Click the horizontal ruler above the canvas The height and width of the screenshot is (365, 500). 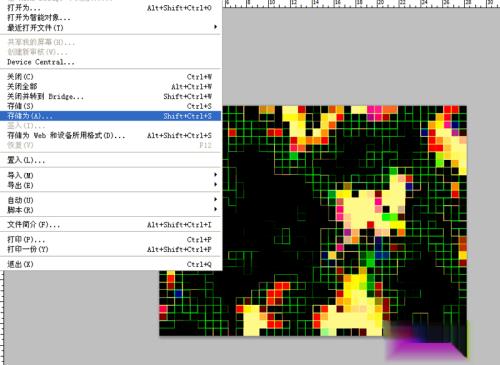(361, 4)
